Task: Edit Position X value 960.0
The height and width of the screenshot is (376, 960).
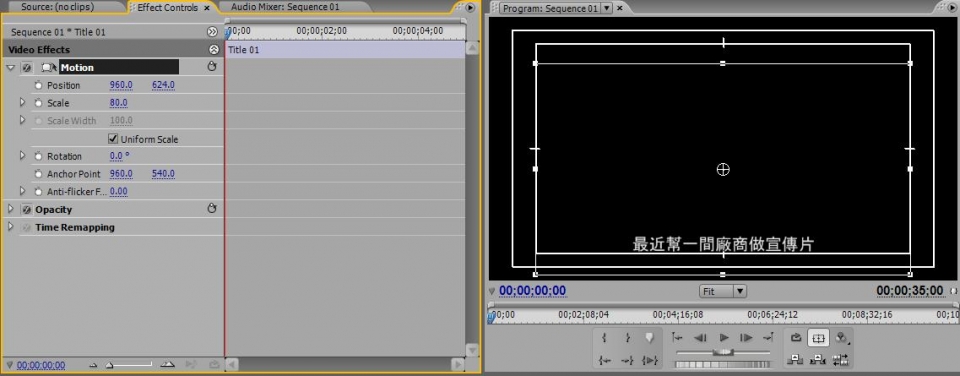Action: tap(121, 85)
